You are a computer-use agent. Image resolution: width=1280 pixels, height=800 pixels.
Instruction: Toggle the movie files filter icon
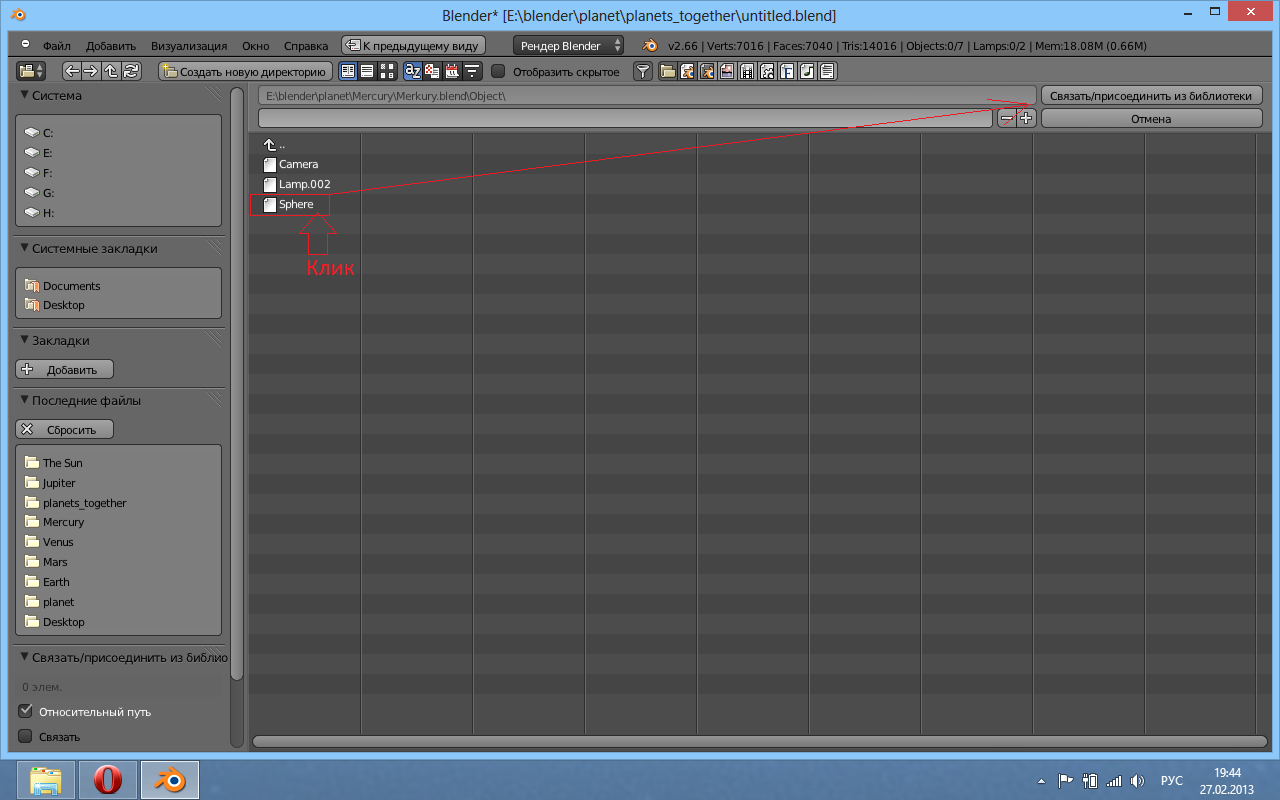point(747,71)
